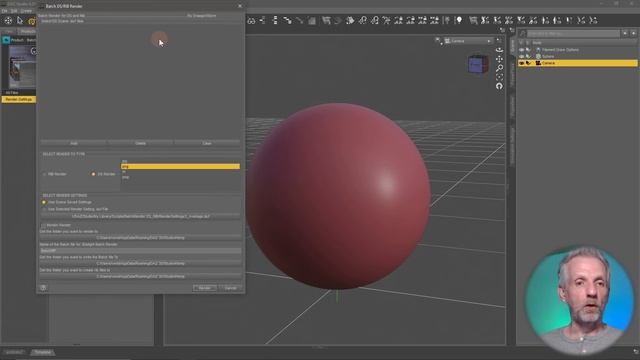Click the Zoom magnifier control in viewport
640x360 pixels.
tap(499, 68)
